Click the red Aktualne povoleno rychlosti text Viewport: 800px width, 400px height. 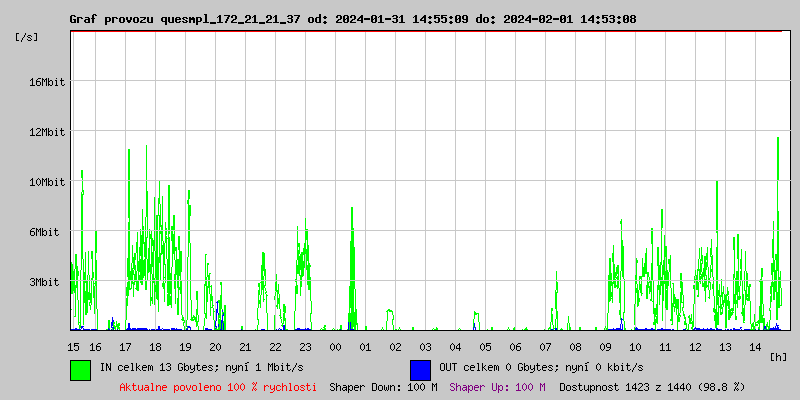coord(218,387)
